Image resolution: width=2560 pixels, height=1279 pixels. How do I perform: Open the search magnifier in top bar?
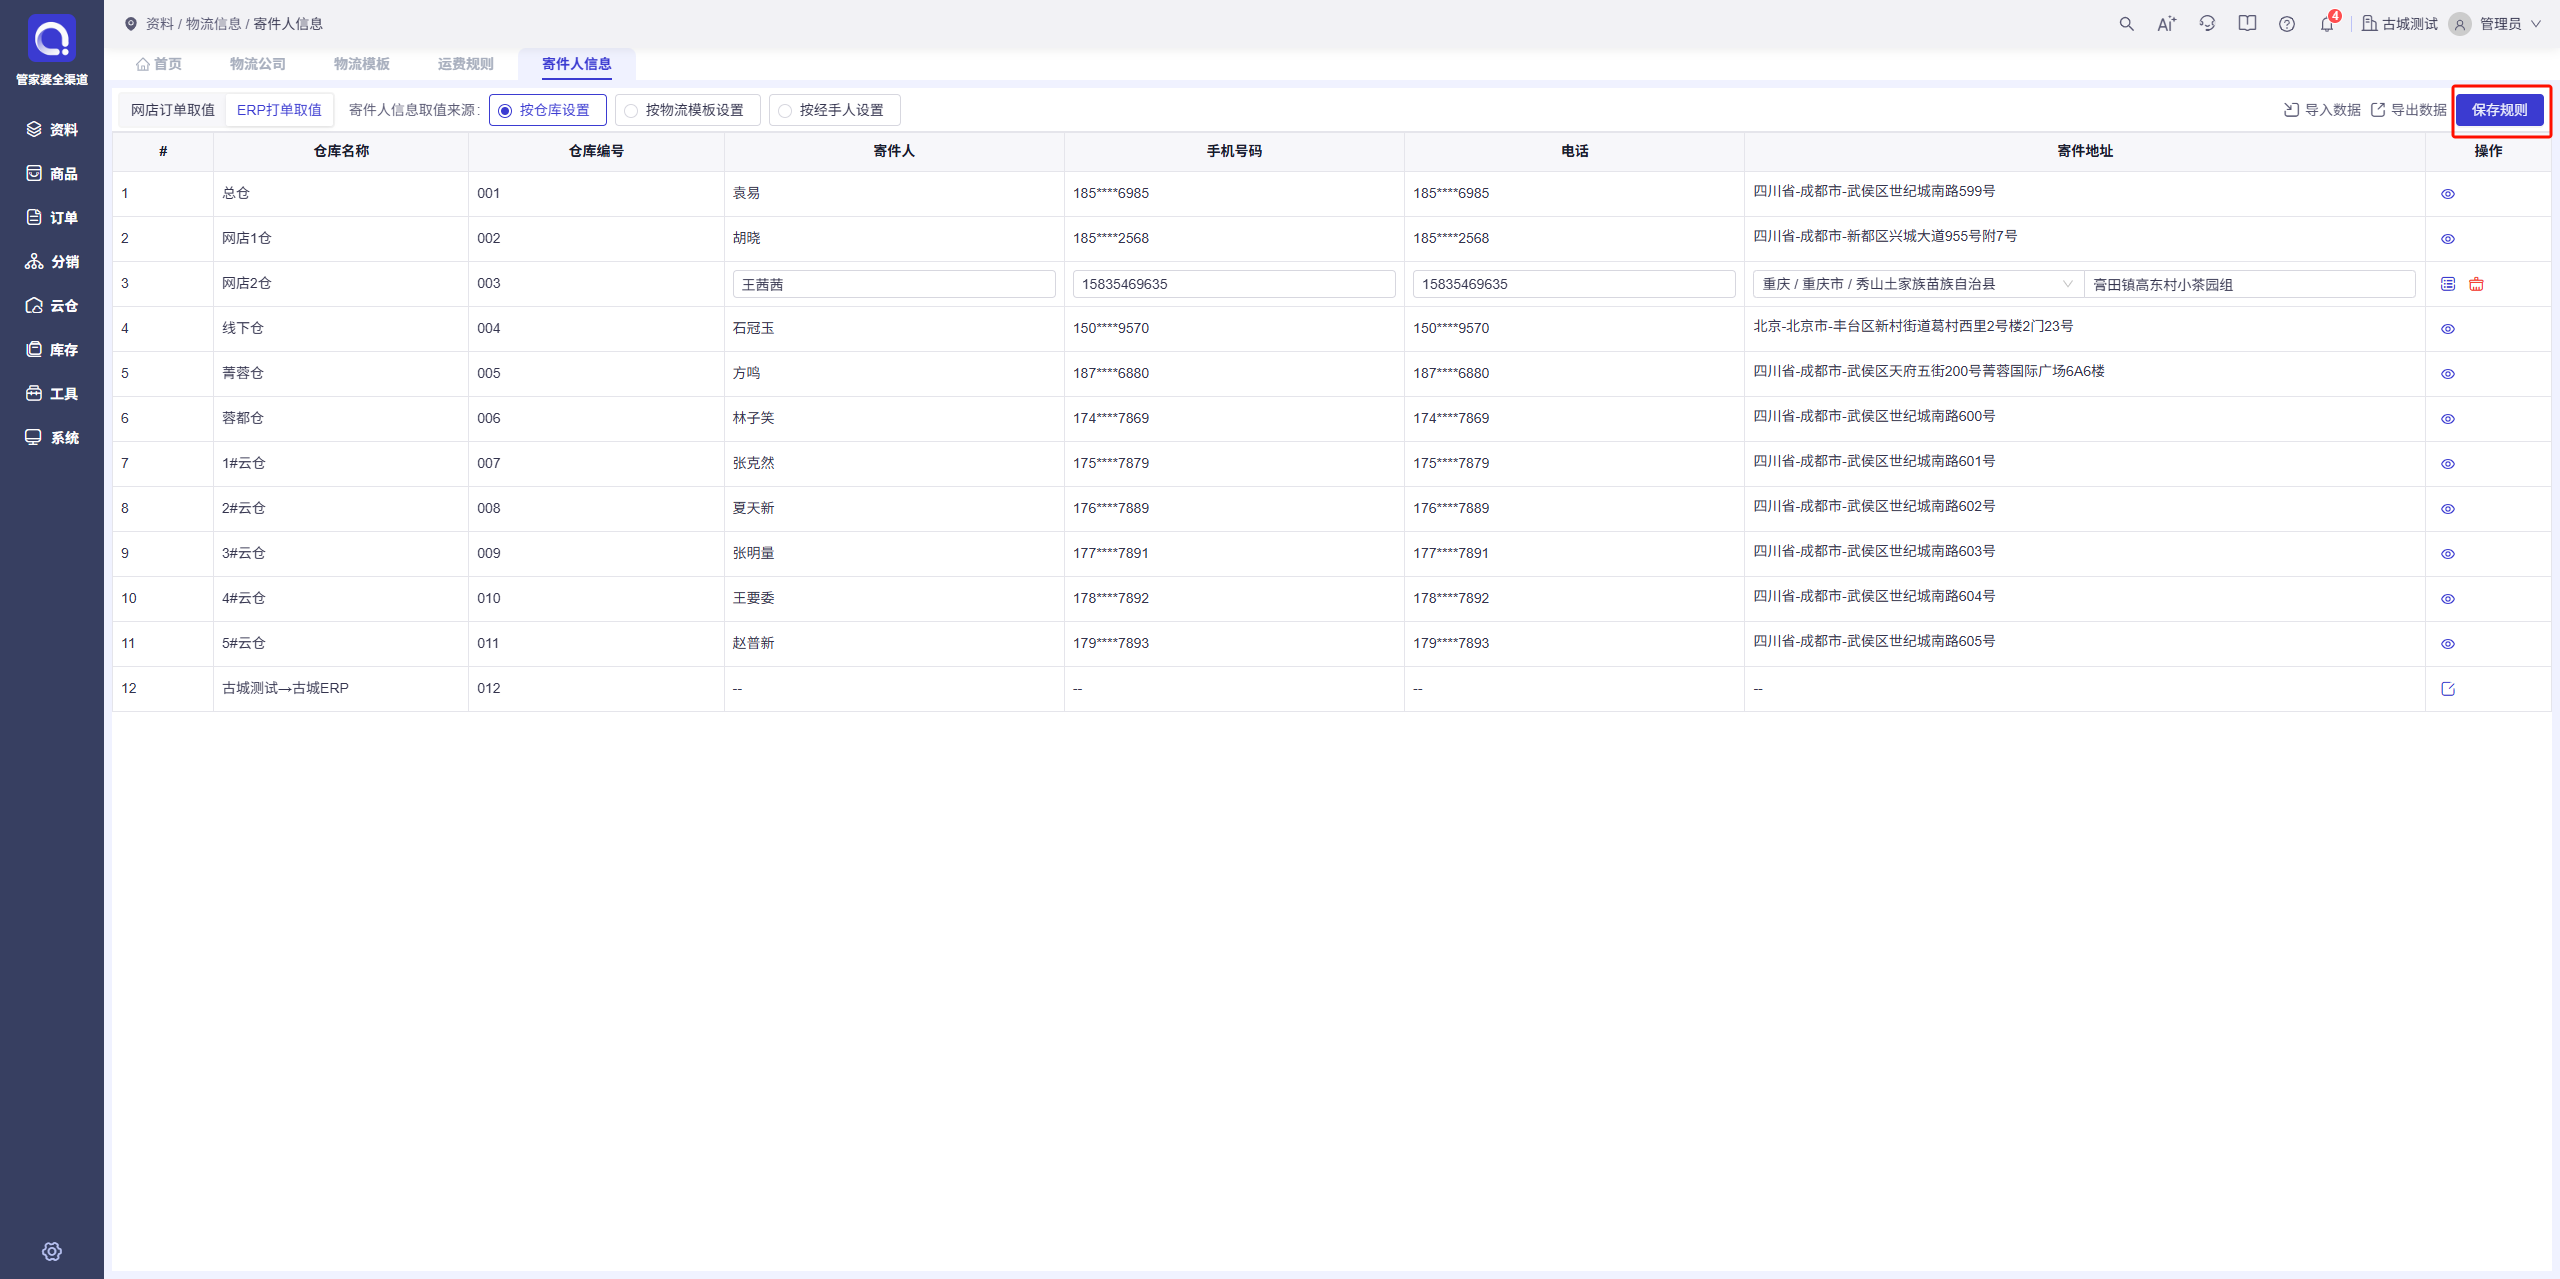click(x=2126, y=24)
